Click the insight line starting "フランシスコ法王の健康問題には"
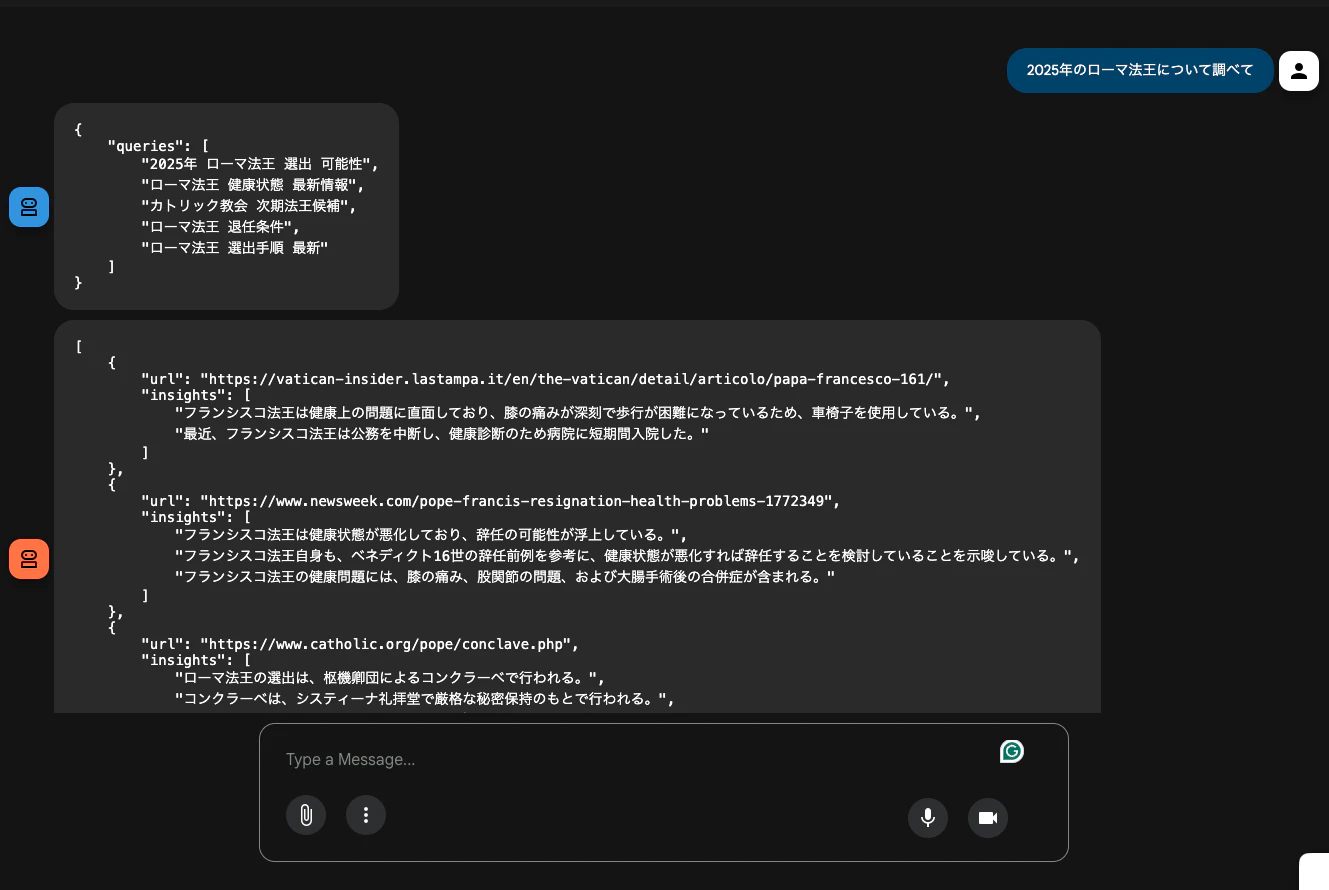This screenshot has height=890, width=1329. [x=505, y=577]
